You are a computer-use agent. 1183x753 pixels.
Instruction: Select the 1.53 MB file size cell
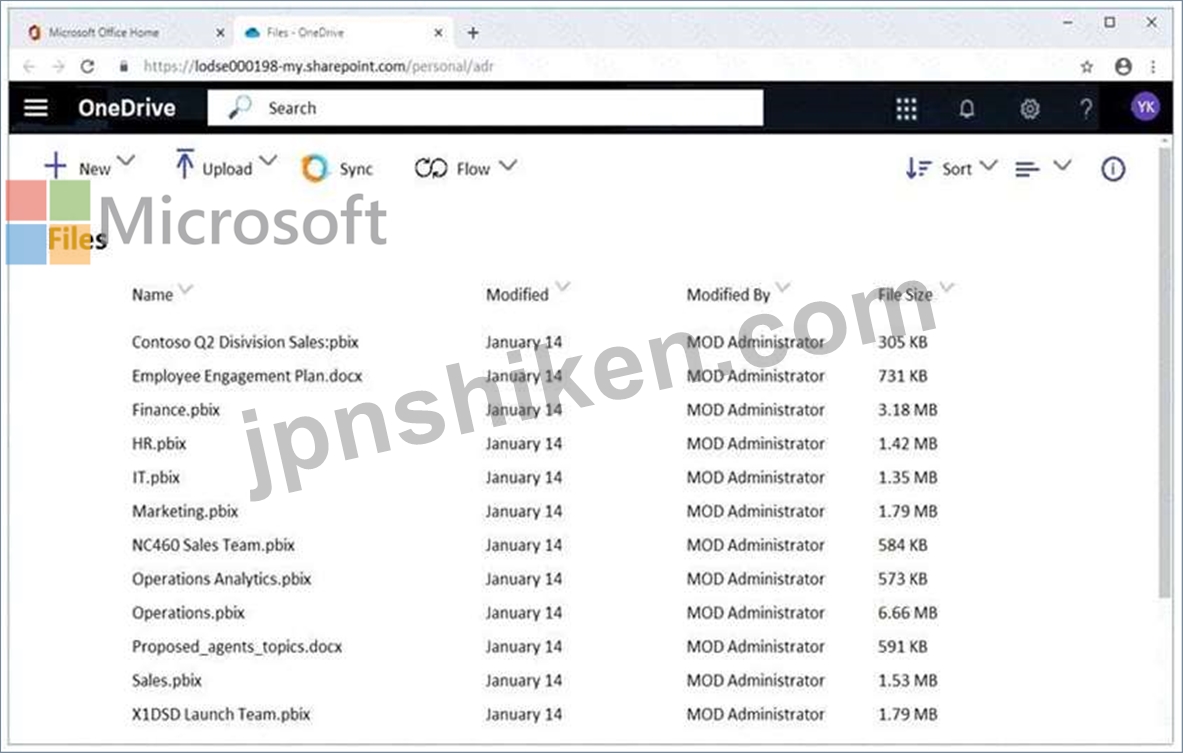coord(908,681)
